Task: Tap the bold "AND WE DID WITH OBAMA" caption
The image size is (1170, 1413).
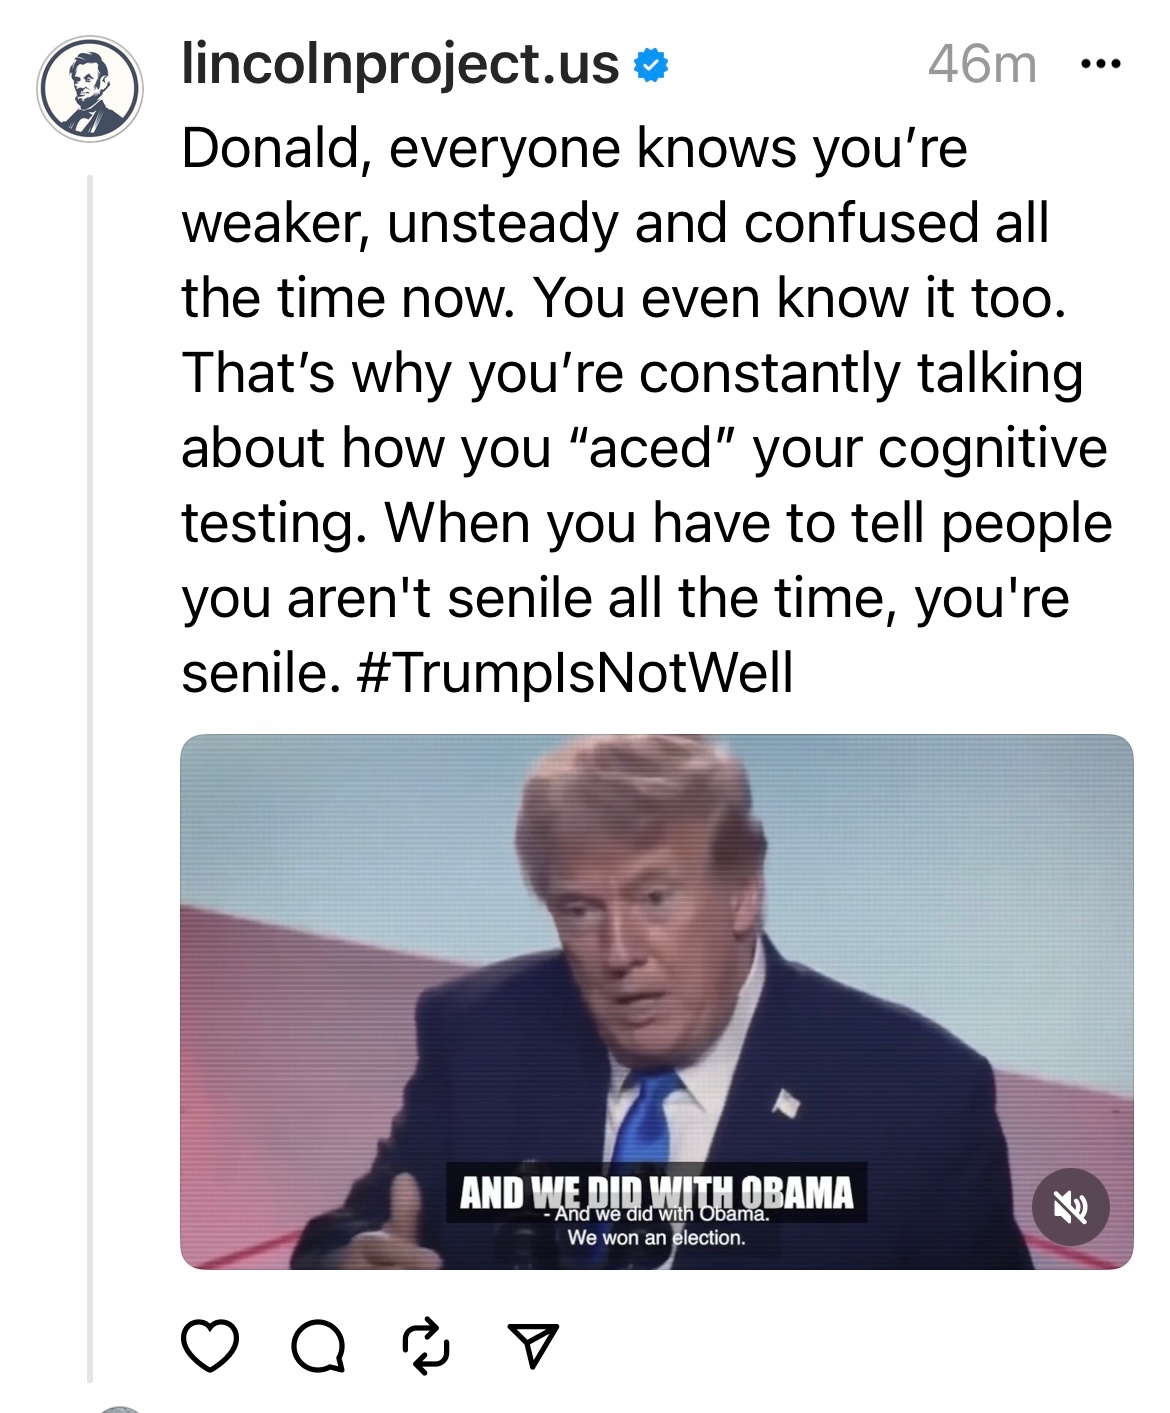Action: coord(656,1190)
